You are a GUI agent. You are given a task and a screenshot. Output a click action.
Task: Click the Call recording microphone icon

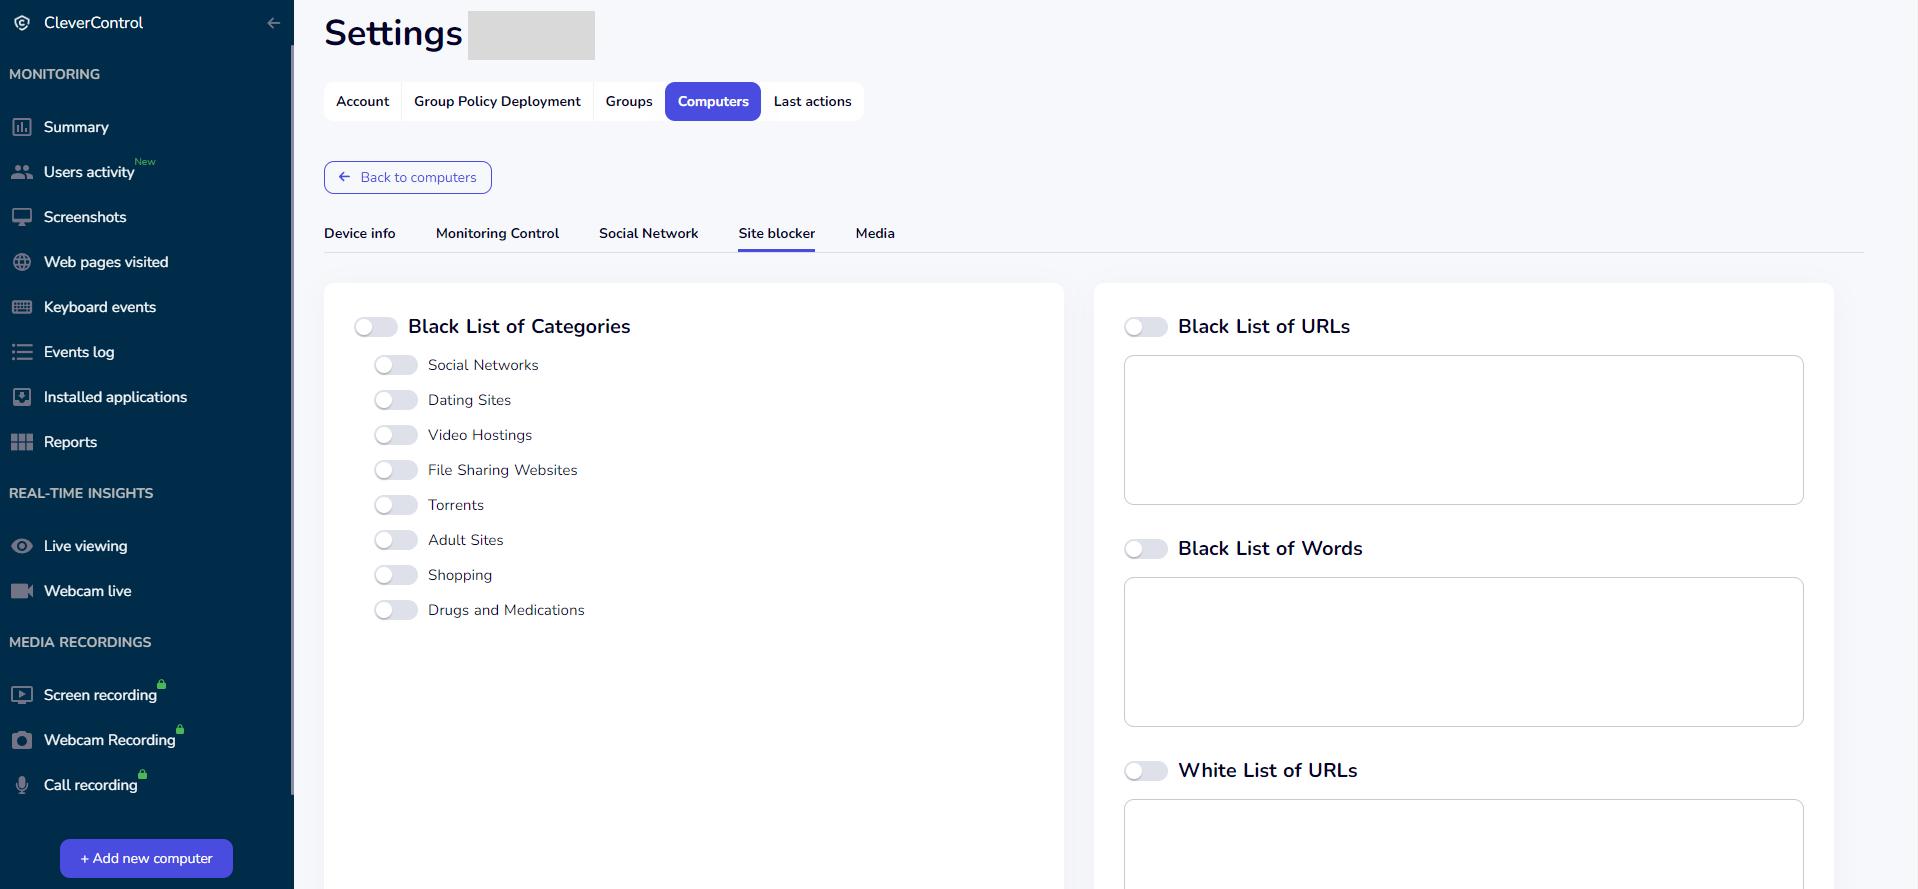[x=22, y=785]
